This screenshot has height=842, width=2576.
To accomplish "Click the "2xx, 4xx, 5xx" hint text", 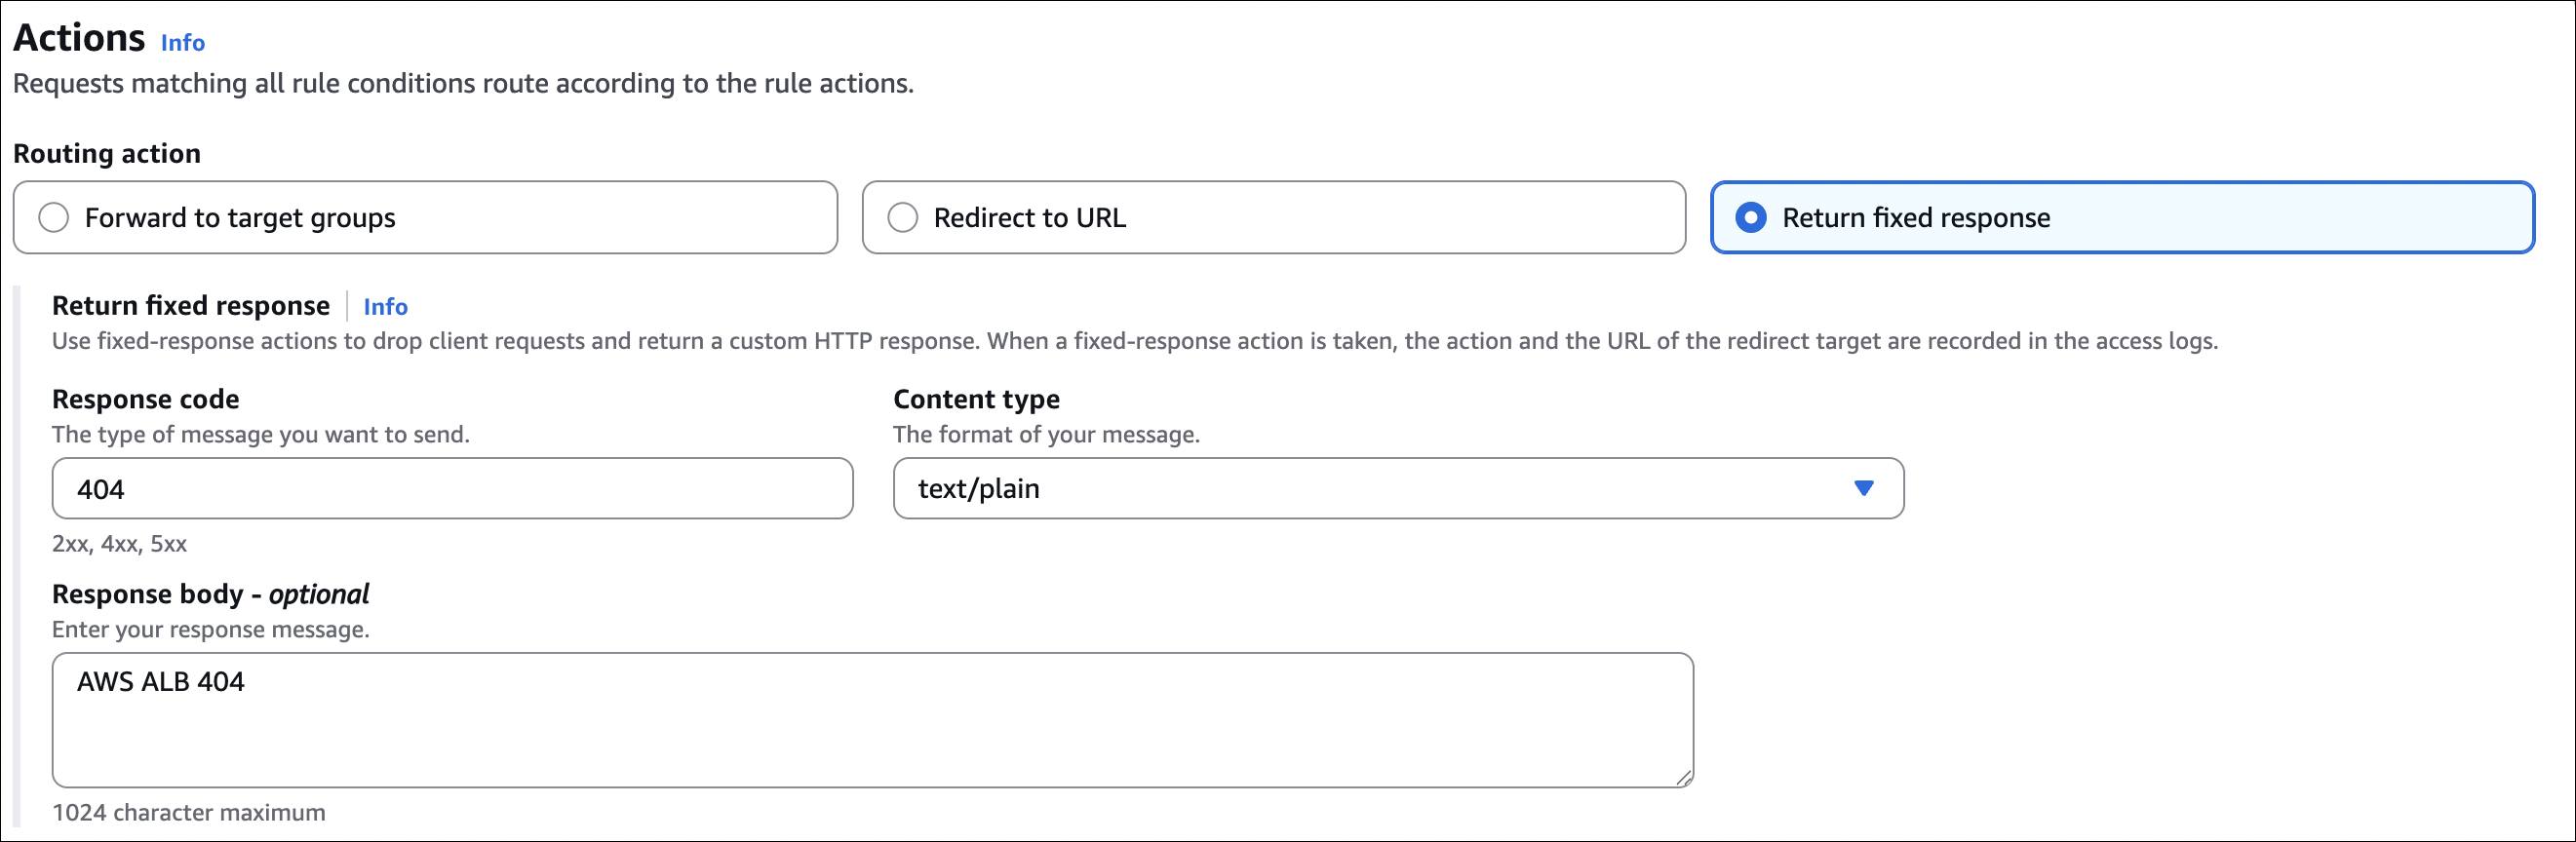I will click(119, 545).
